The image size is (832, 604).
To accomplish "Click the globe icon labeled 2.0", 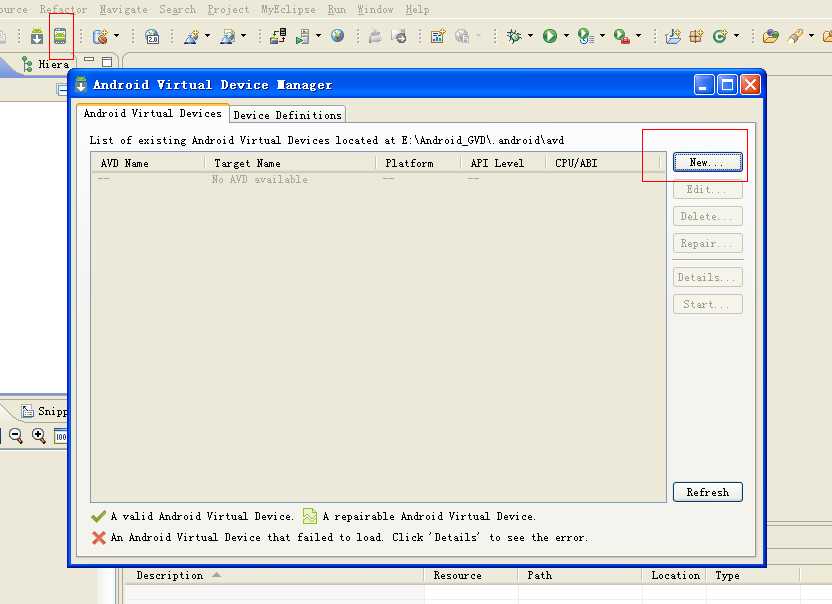I will (x=152, y=36).
